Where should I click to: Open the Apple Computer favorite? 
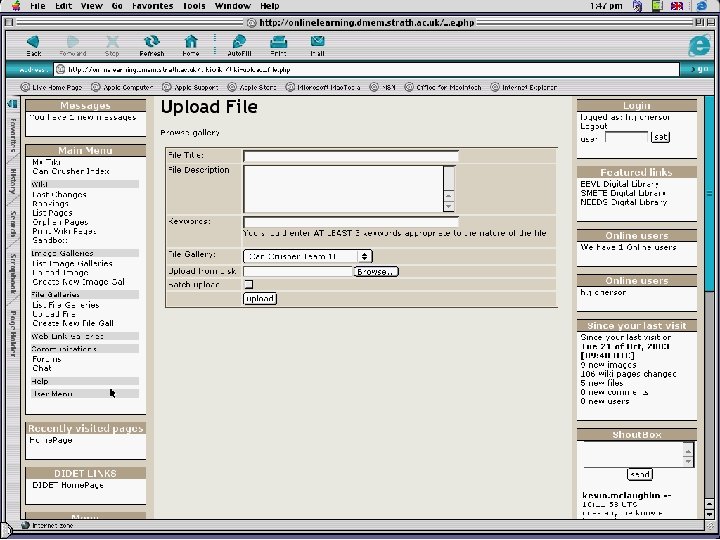(122, 87)
